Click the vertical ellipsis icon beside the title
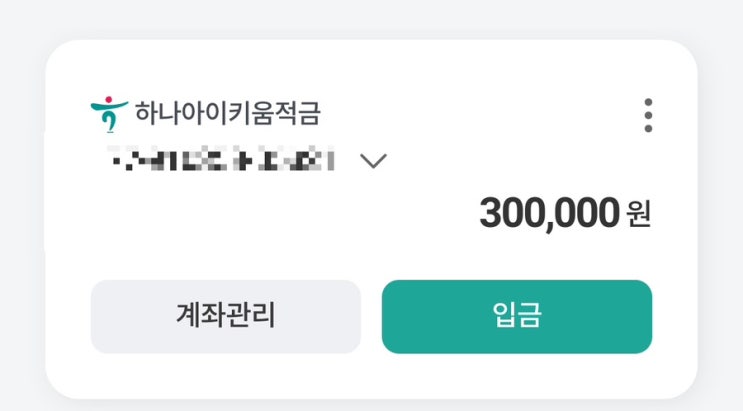This screenshot has height=411, width=743. [648, 115]
